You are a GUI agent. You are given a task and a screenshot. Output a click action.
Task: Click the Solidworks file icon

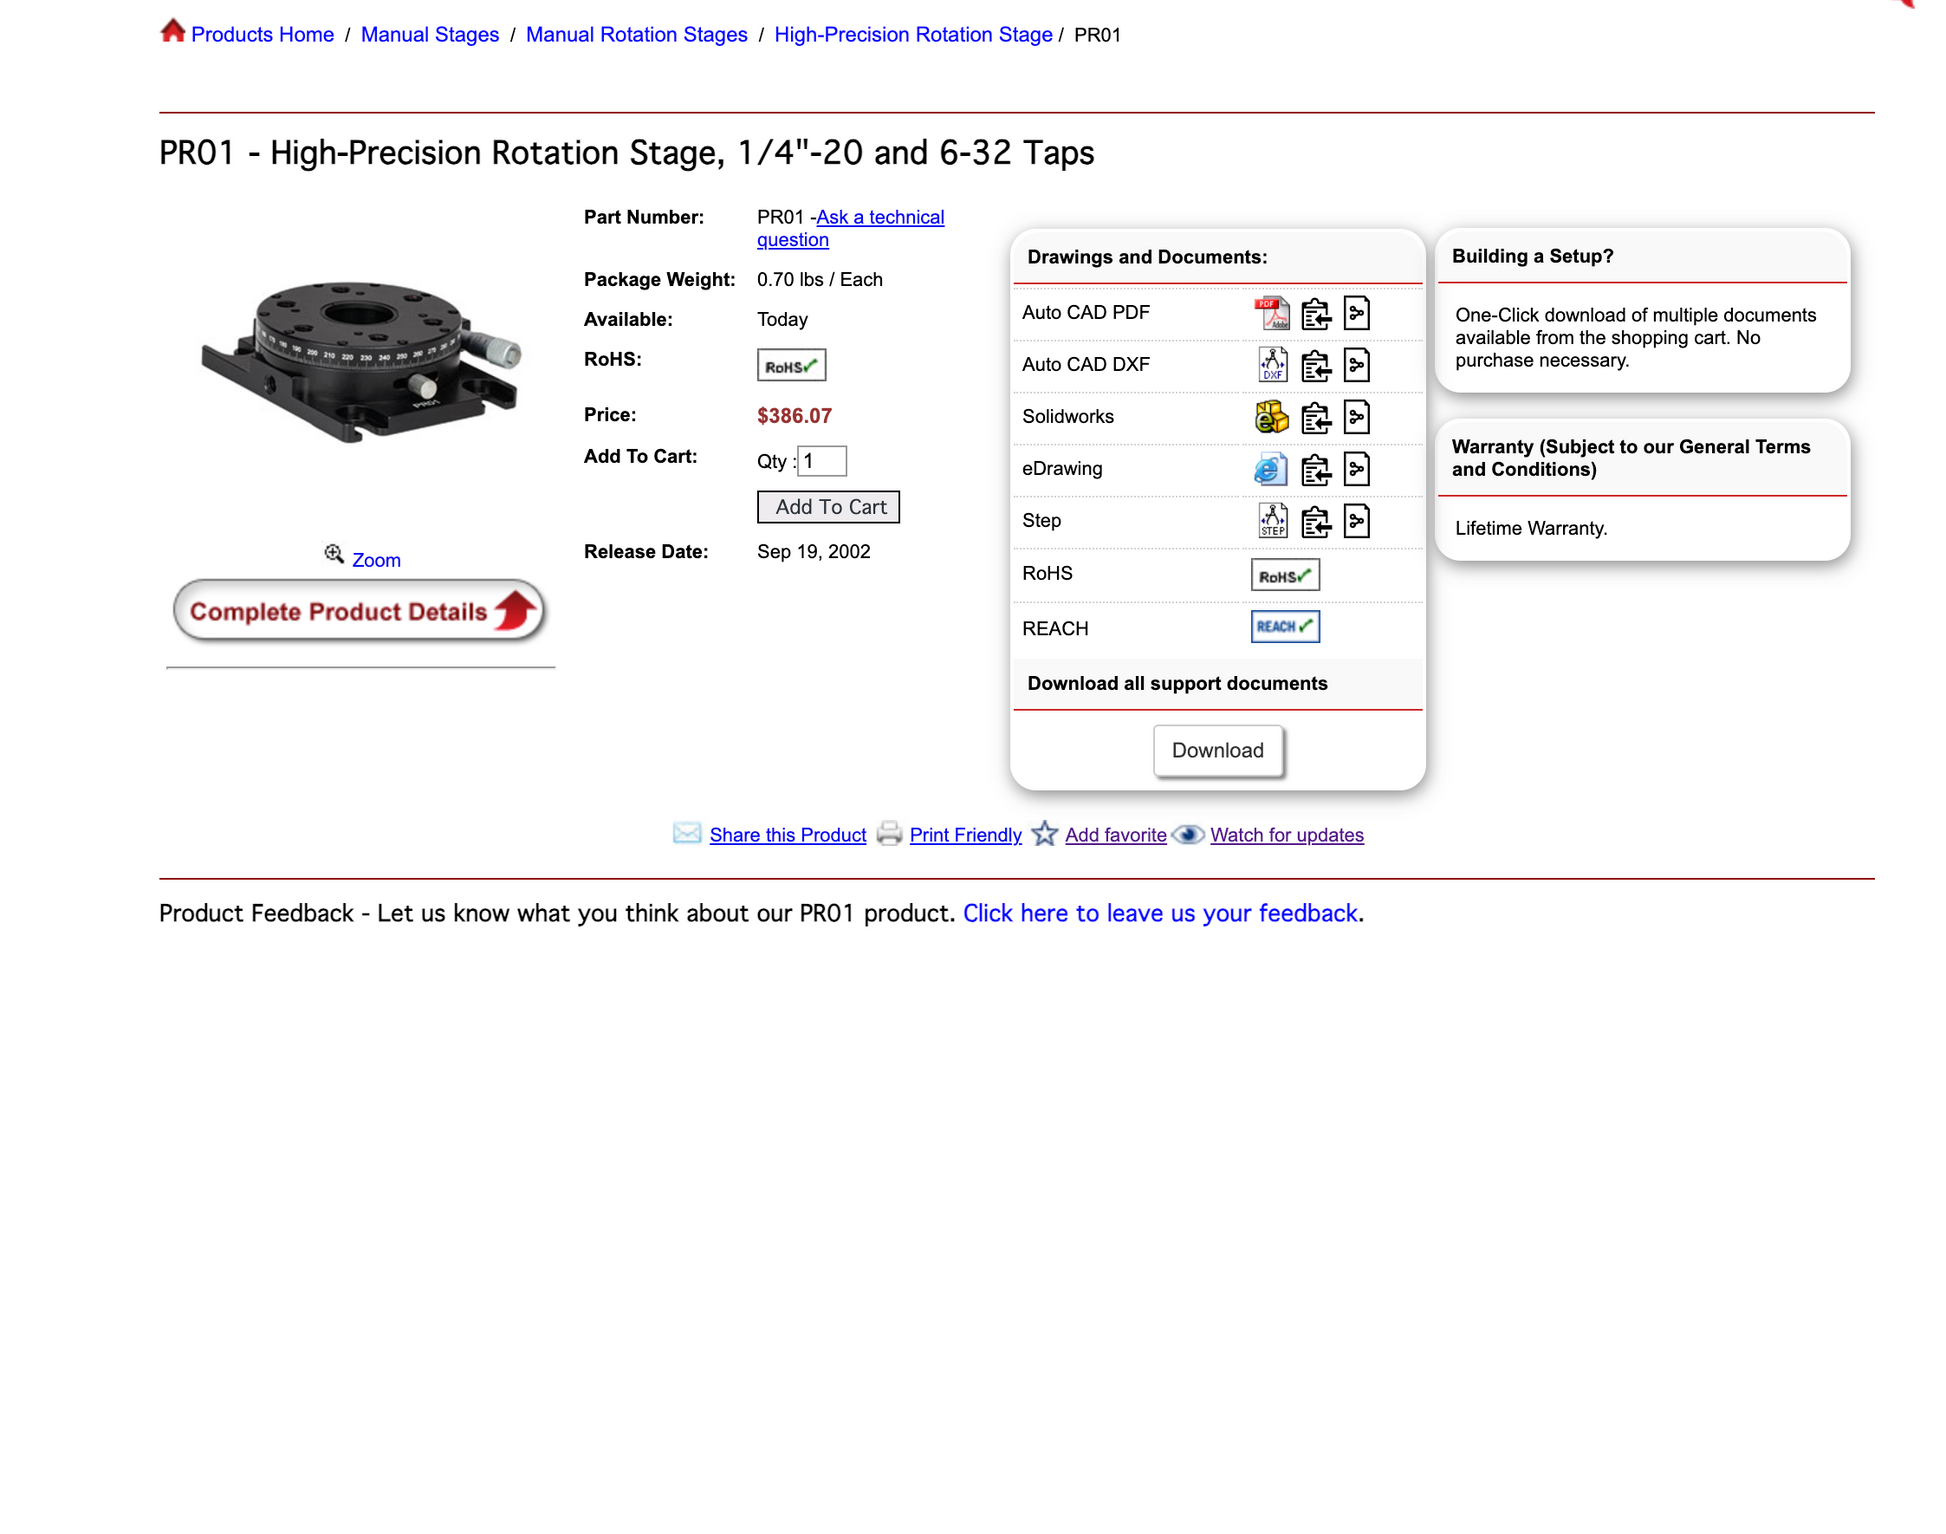[x=1272, y=417]
